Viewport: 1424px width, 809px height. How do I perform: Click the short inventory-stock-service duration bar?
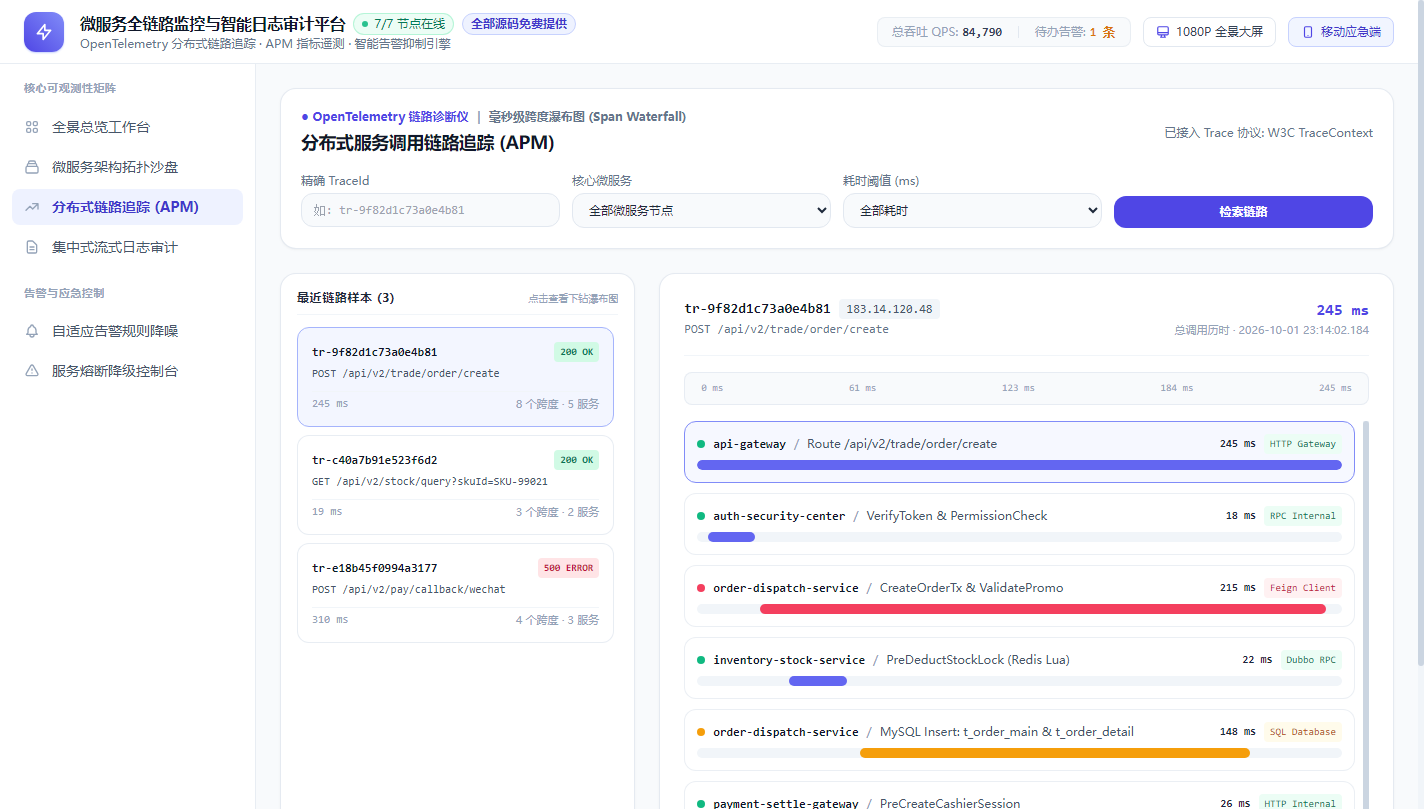tap(818, 681)
